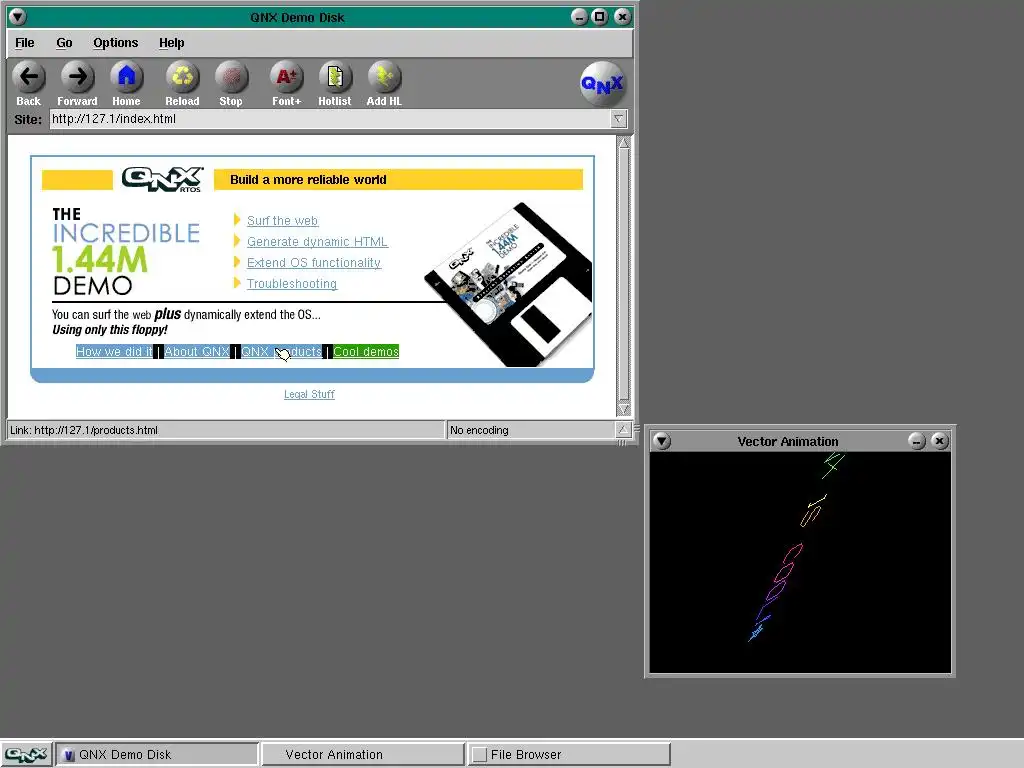
Task: Switch to QNX Demo Disk taskbar button
Action: point(157,754)
